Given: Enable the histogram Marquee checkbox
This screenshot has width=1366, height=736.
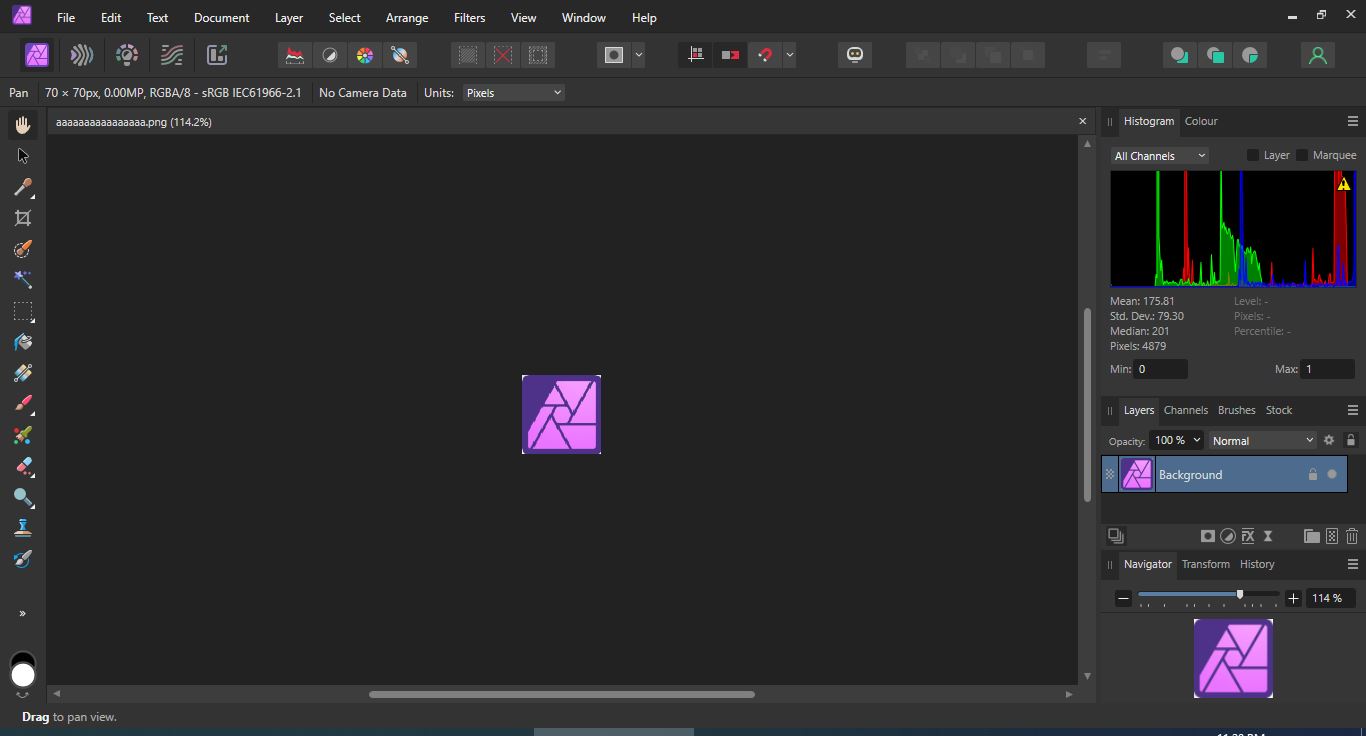Looking at the screenshot, I should tap(1302, 155).
